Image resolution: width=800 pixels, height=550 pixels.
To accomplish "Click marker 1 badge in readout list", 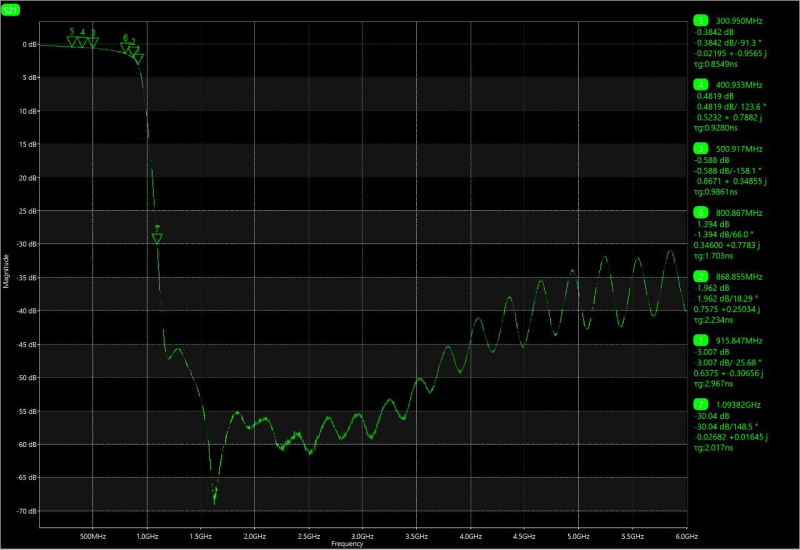I will click(701, 340).
